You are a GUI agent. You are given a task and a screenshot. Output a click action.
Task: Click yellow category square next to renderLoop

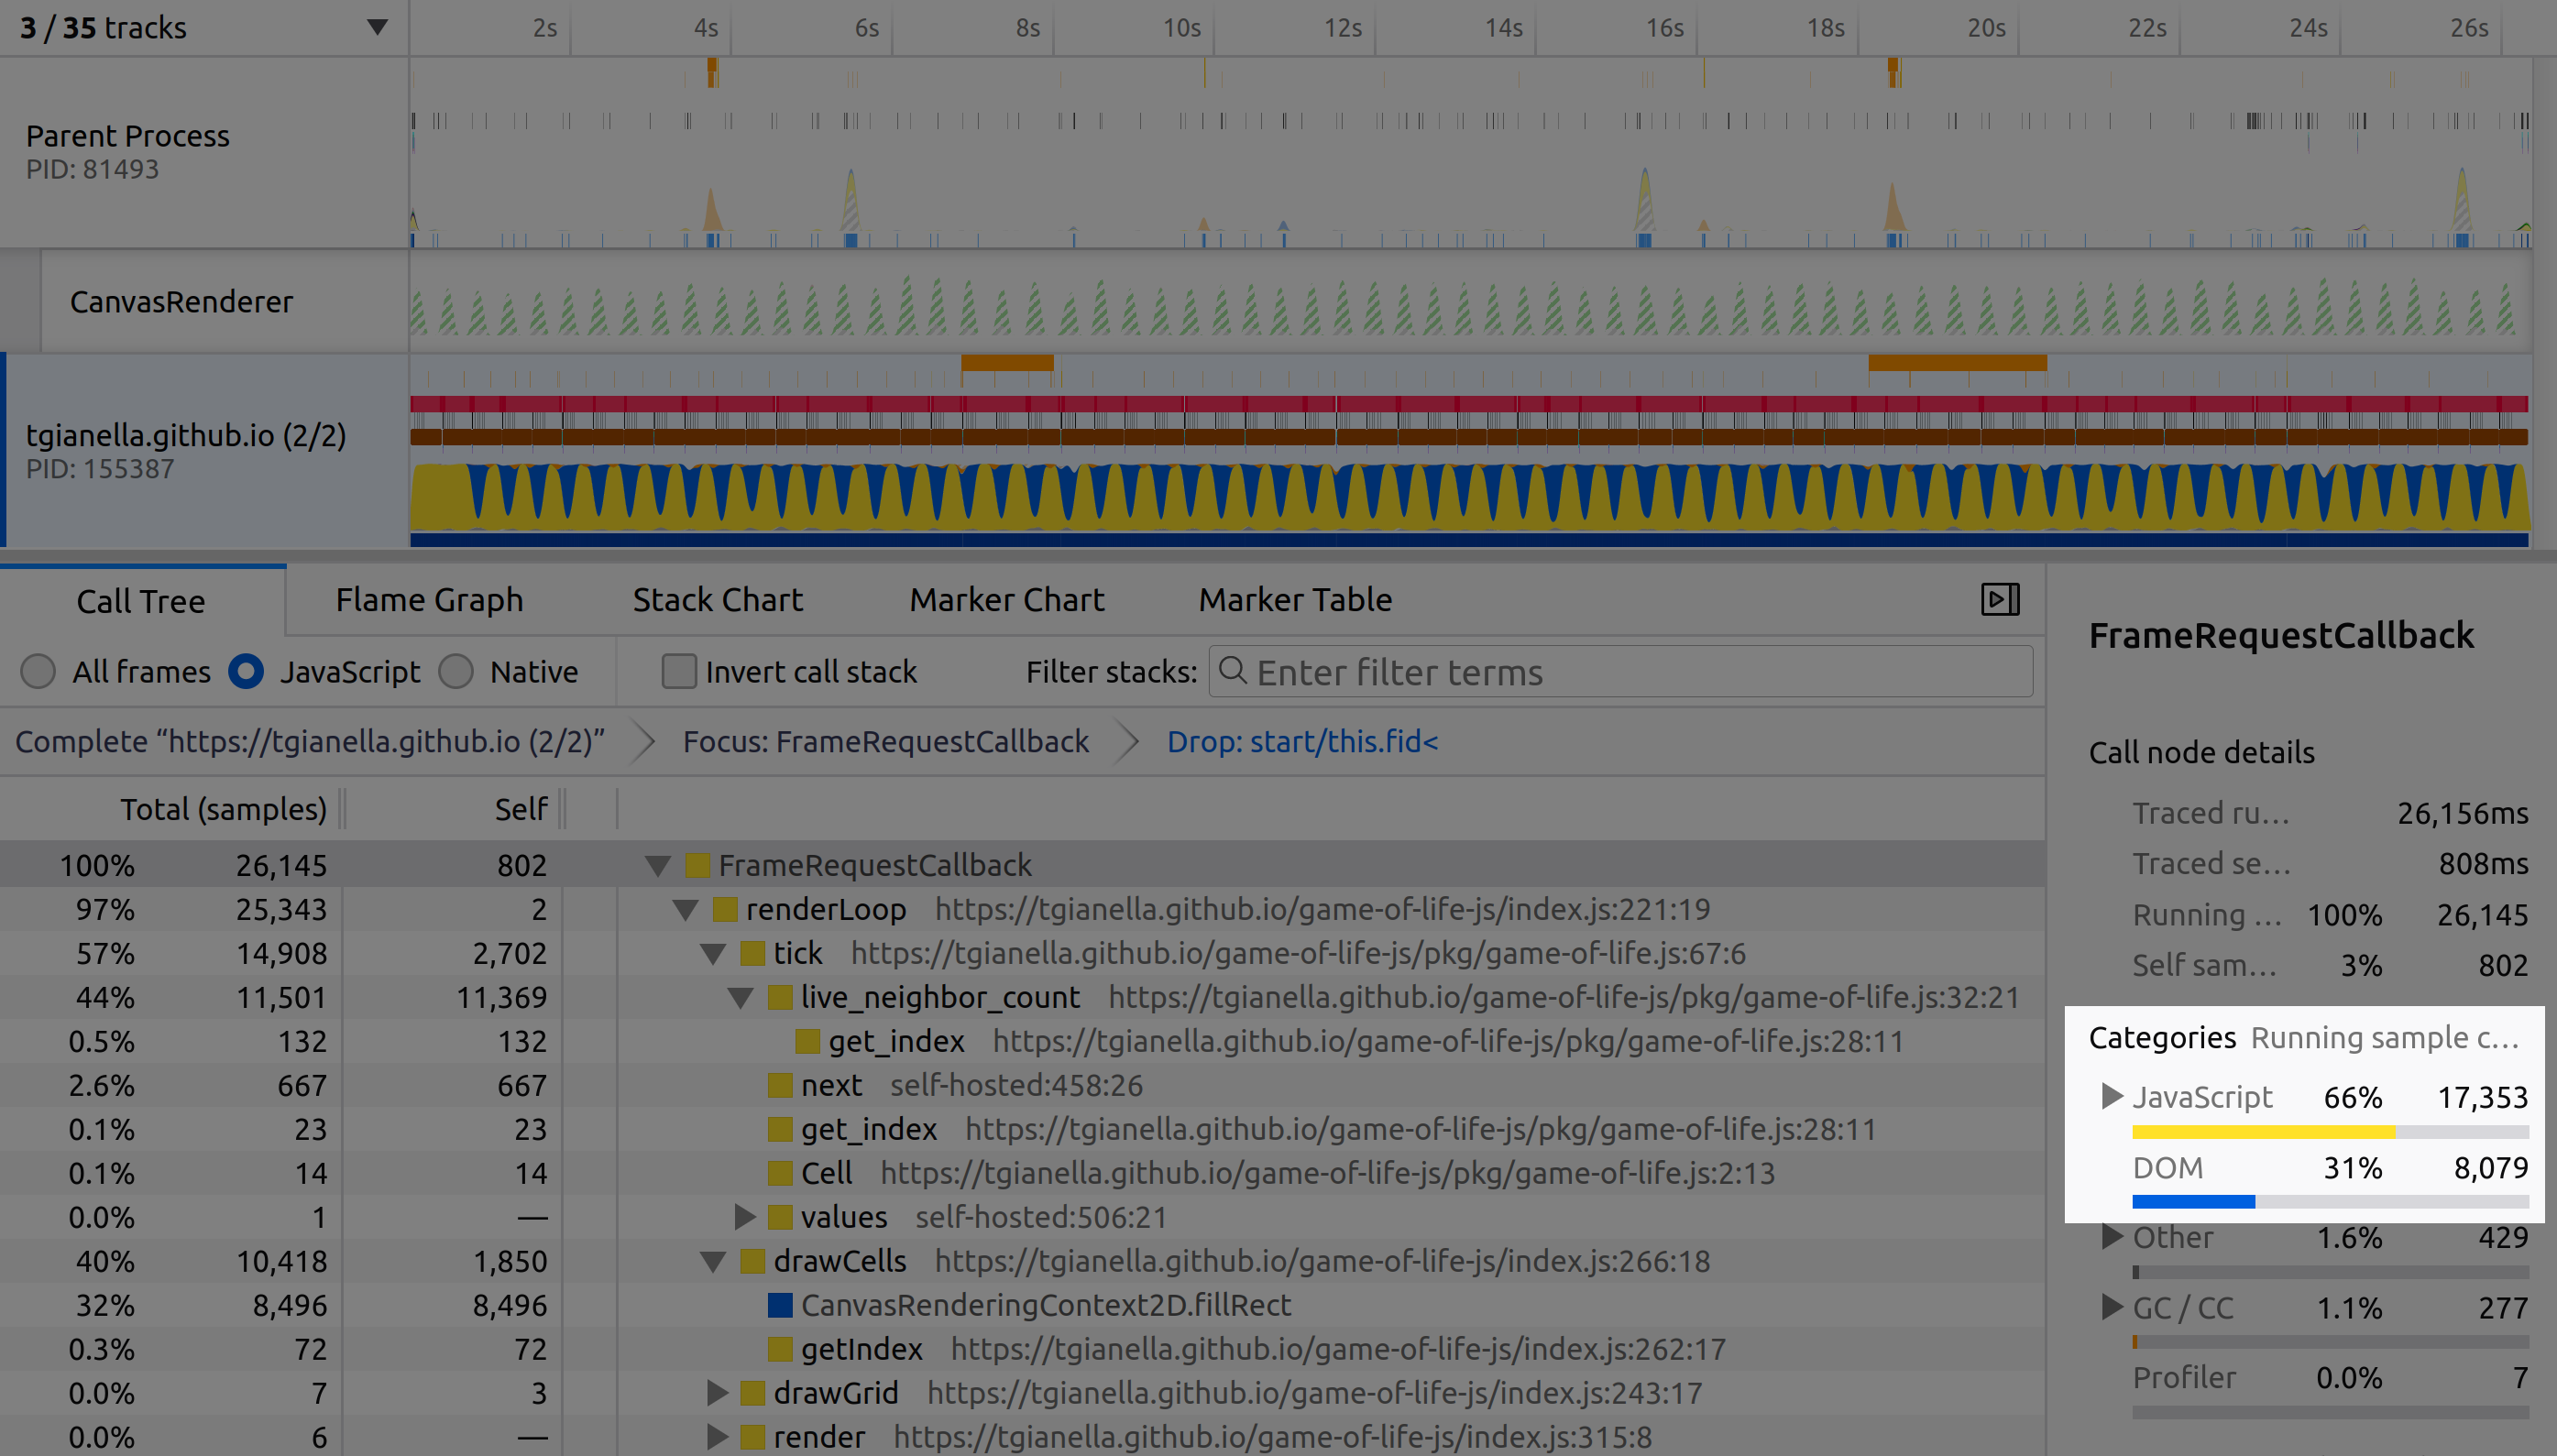point(725,909)
